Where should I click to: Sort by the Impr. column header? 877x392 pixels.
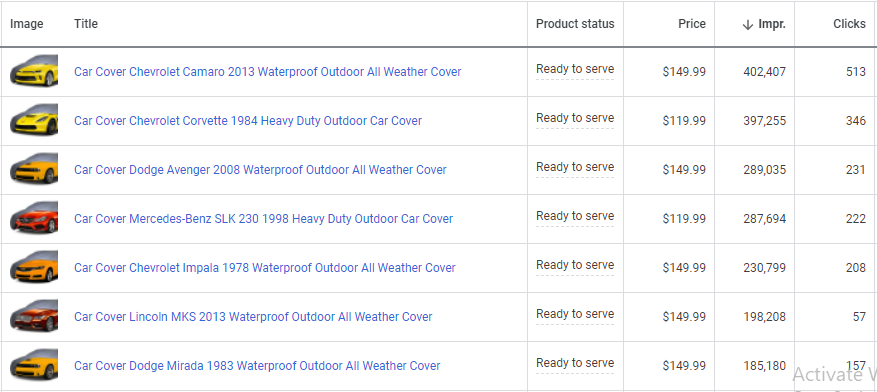(772, 24)
